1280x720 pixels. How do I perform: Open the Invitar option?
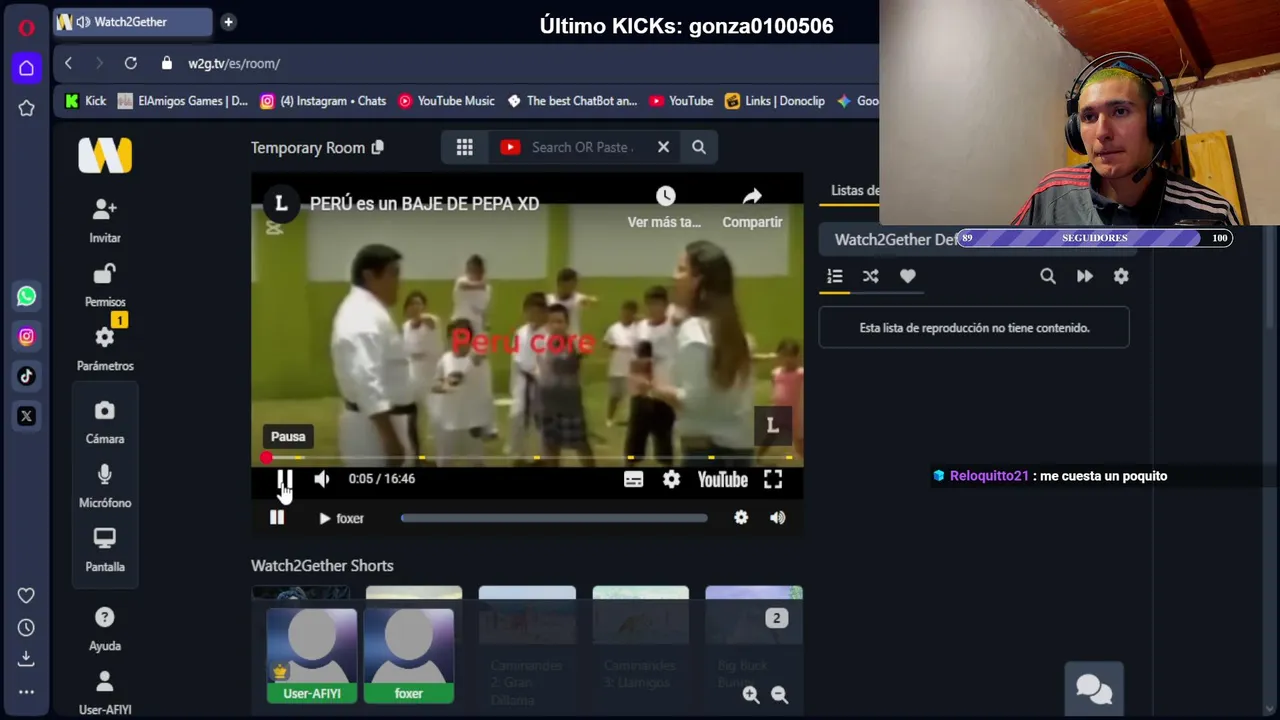pos(105,220)
